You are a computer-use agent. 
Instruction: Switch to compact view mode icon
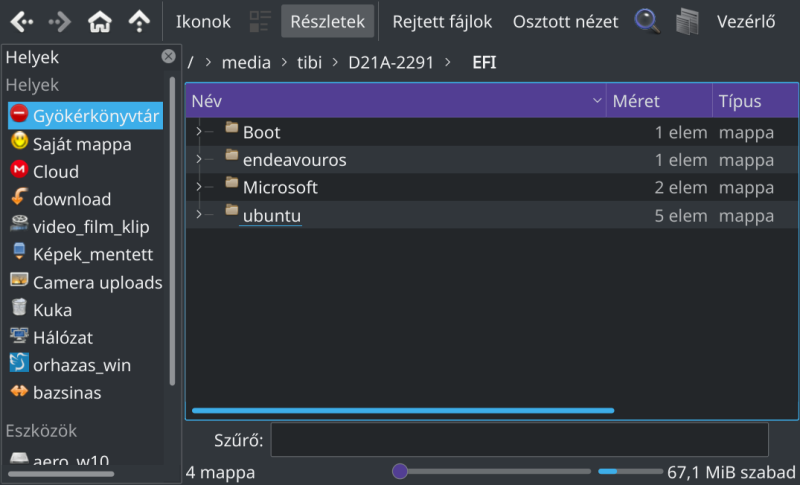tap(260, 21)
